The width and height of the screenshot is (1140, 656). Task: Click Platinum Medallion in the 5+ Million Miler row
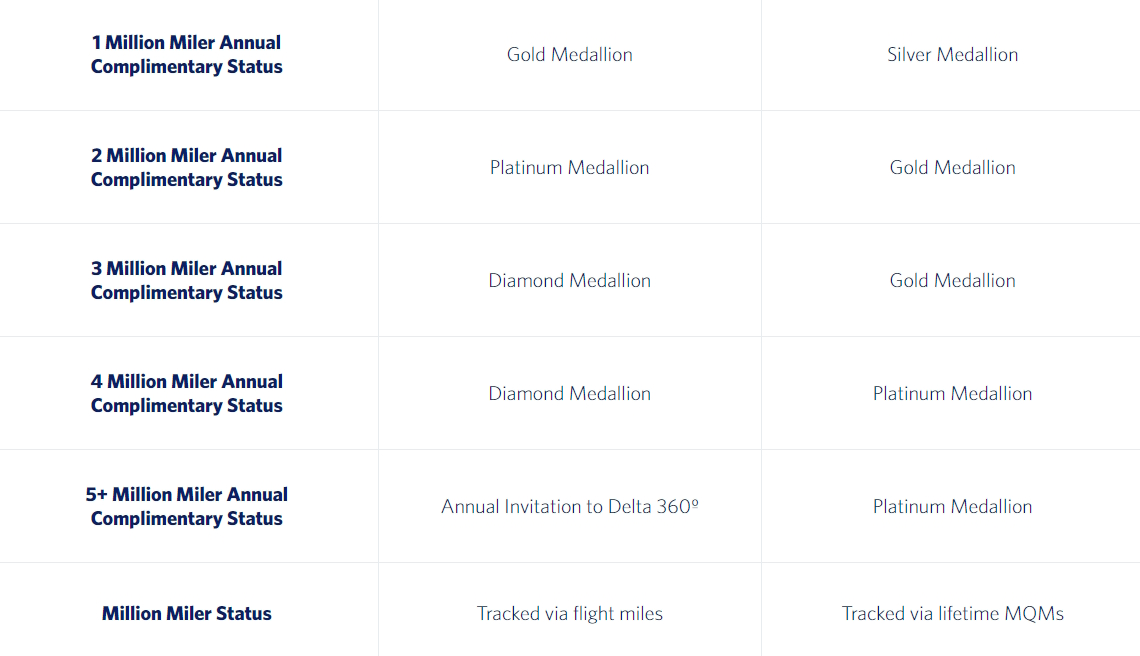point(952,507)
